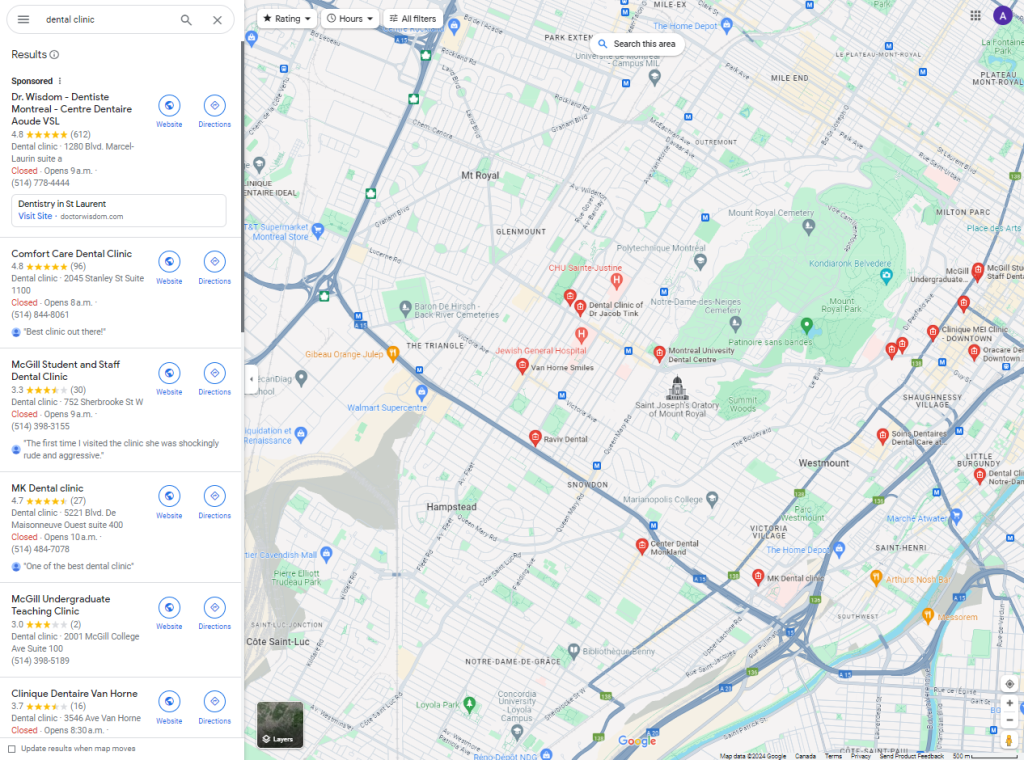Open the Hours filter dropdown
Image resolution: width=1024 pixels, height=760 pixels.
point(349,17)
